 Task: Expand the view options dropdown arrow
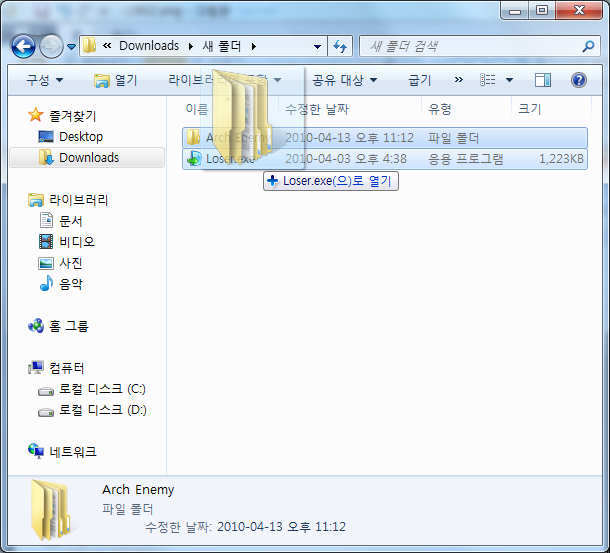coord(509,80)
